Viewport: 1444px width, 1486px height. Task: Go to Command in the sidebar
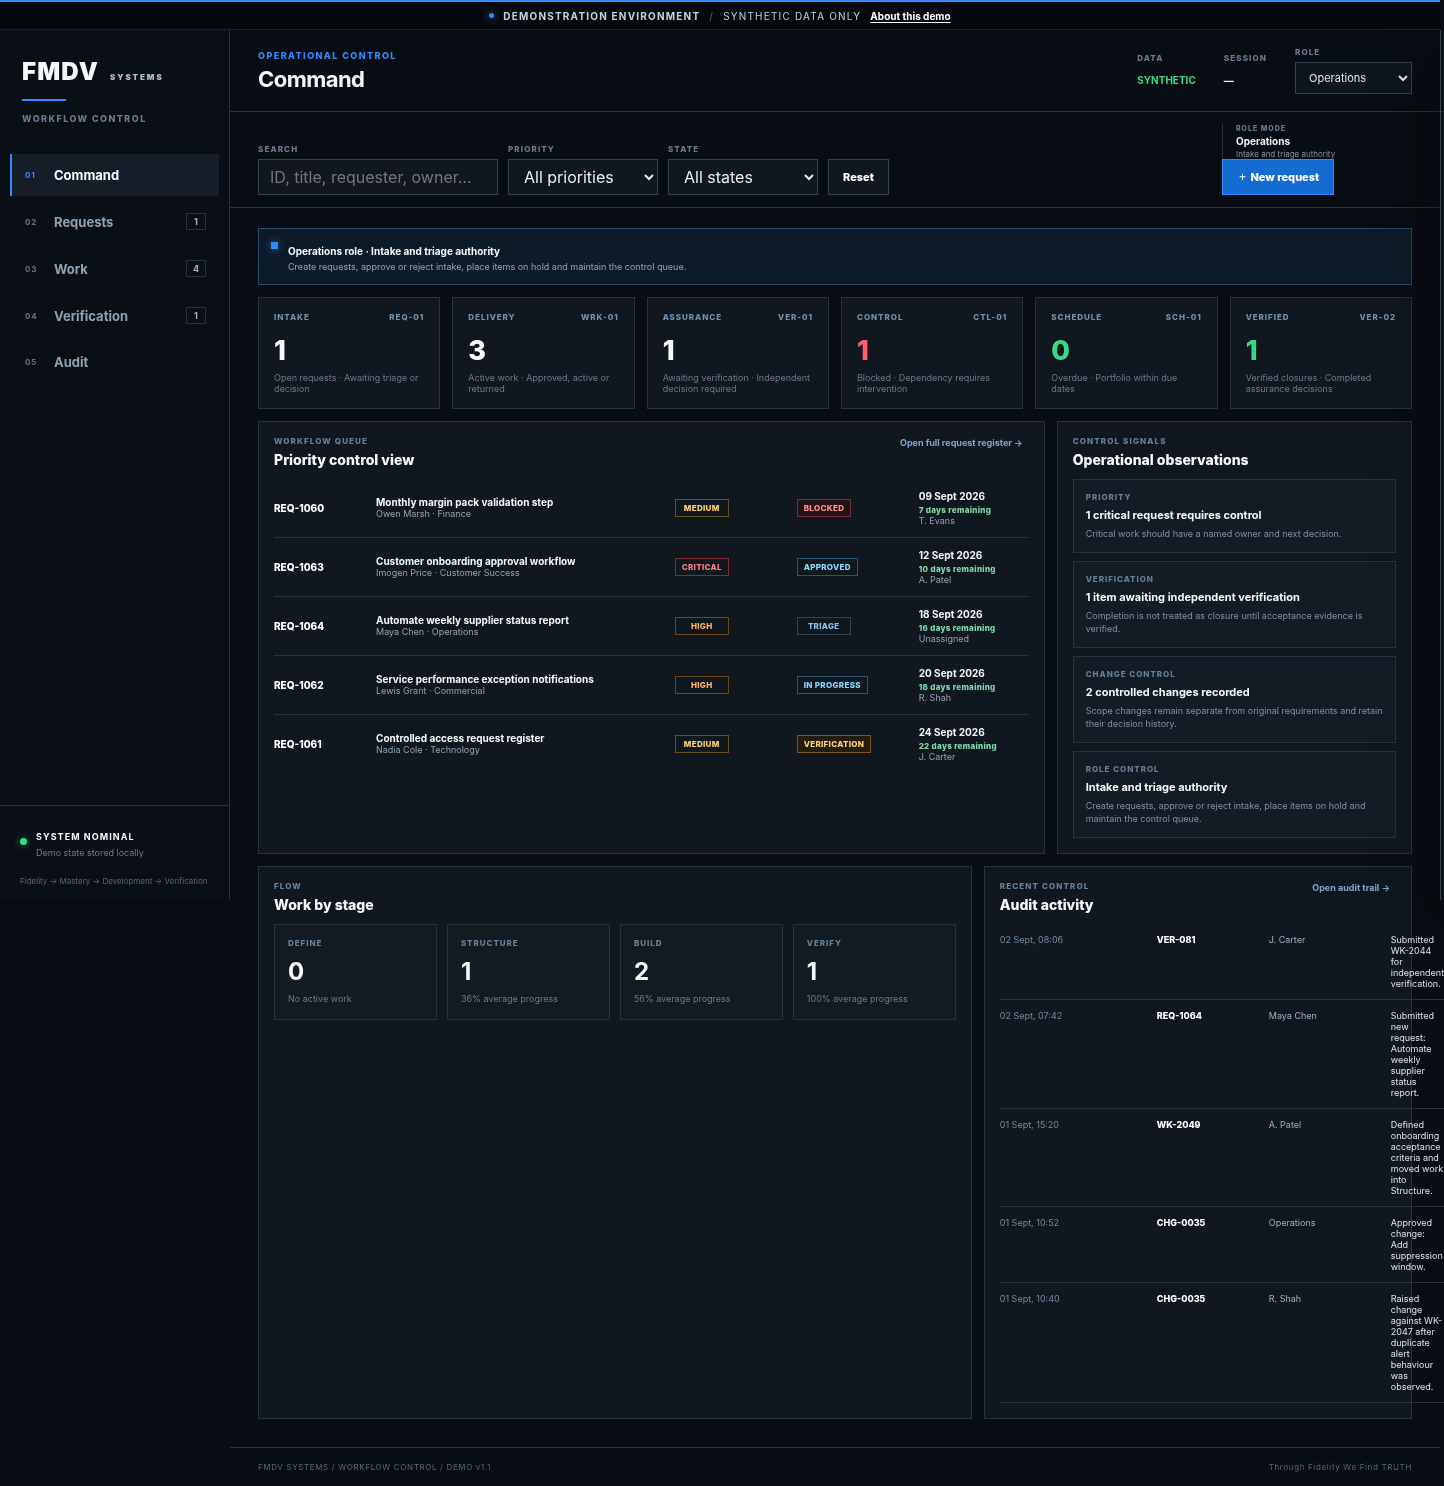tap(115, 175)
